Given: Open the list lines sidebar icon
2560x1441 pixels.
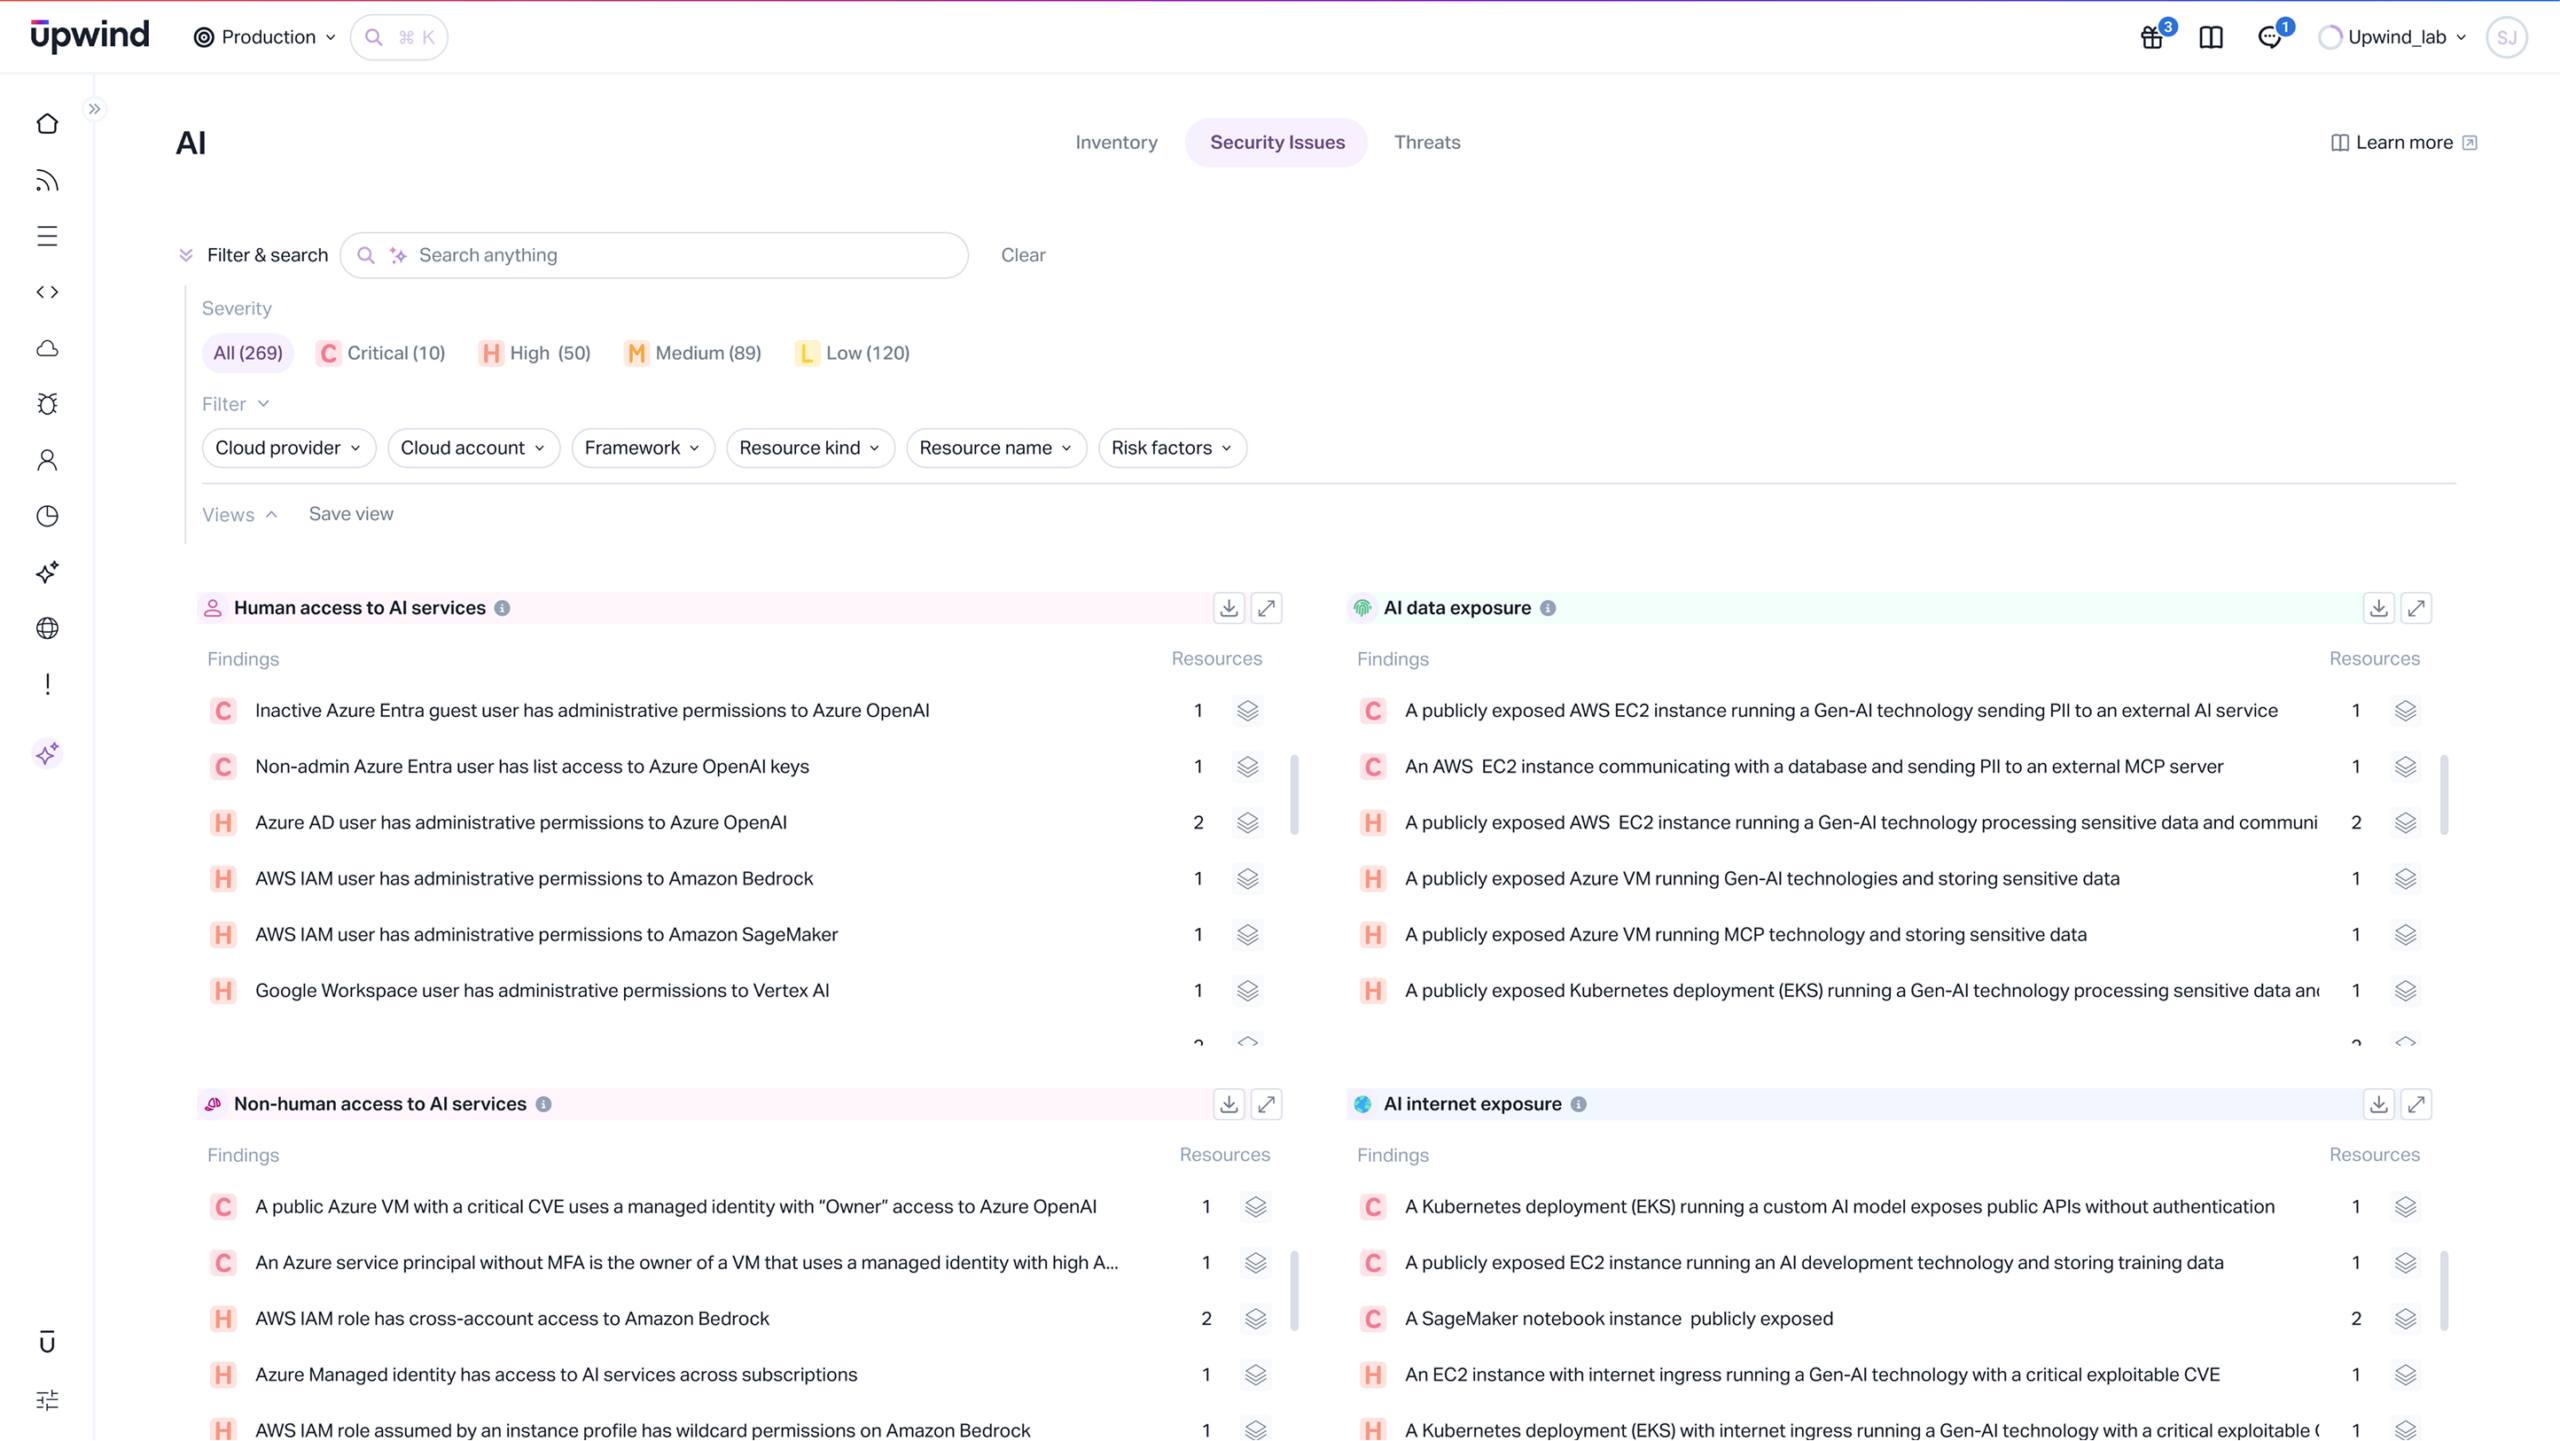Looking at the screenshot, I should [47, 236].
